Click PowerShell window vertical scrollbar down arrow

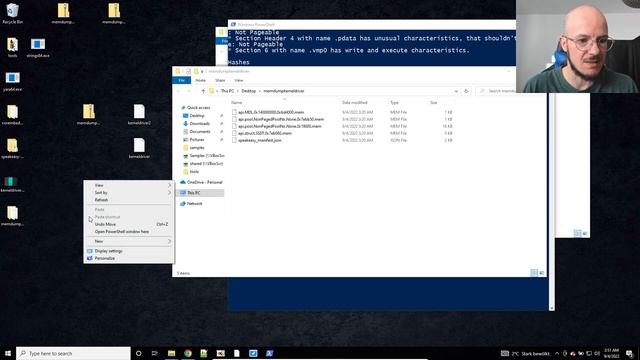pos(552,308)
